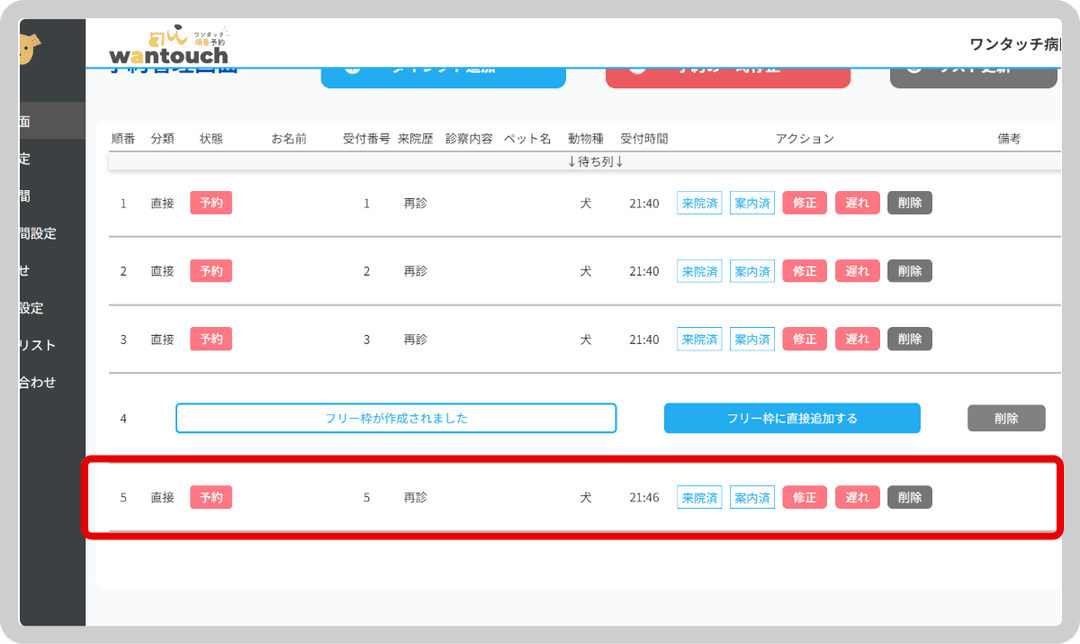Mark row 1 as 来院済
This screenshot has width=1080, height=644.
point(699,203)
